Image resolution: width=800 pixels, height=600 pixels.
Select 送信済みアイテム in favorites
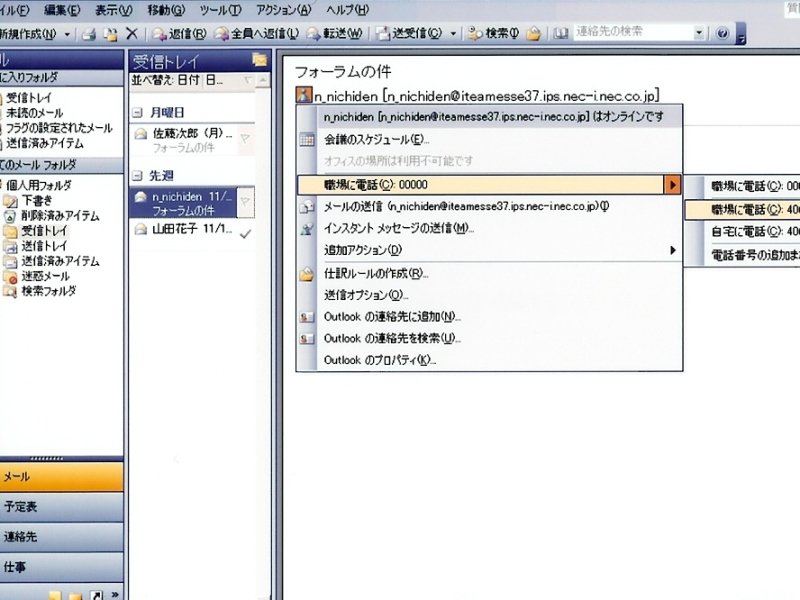coord(44,143)
